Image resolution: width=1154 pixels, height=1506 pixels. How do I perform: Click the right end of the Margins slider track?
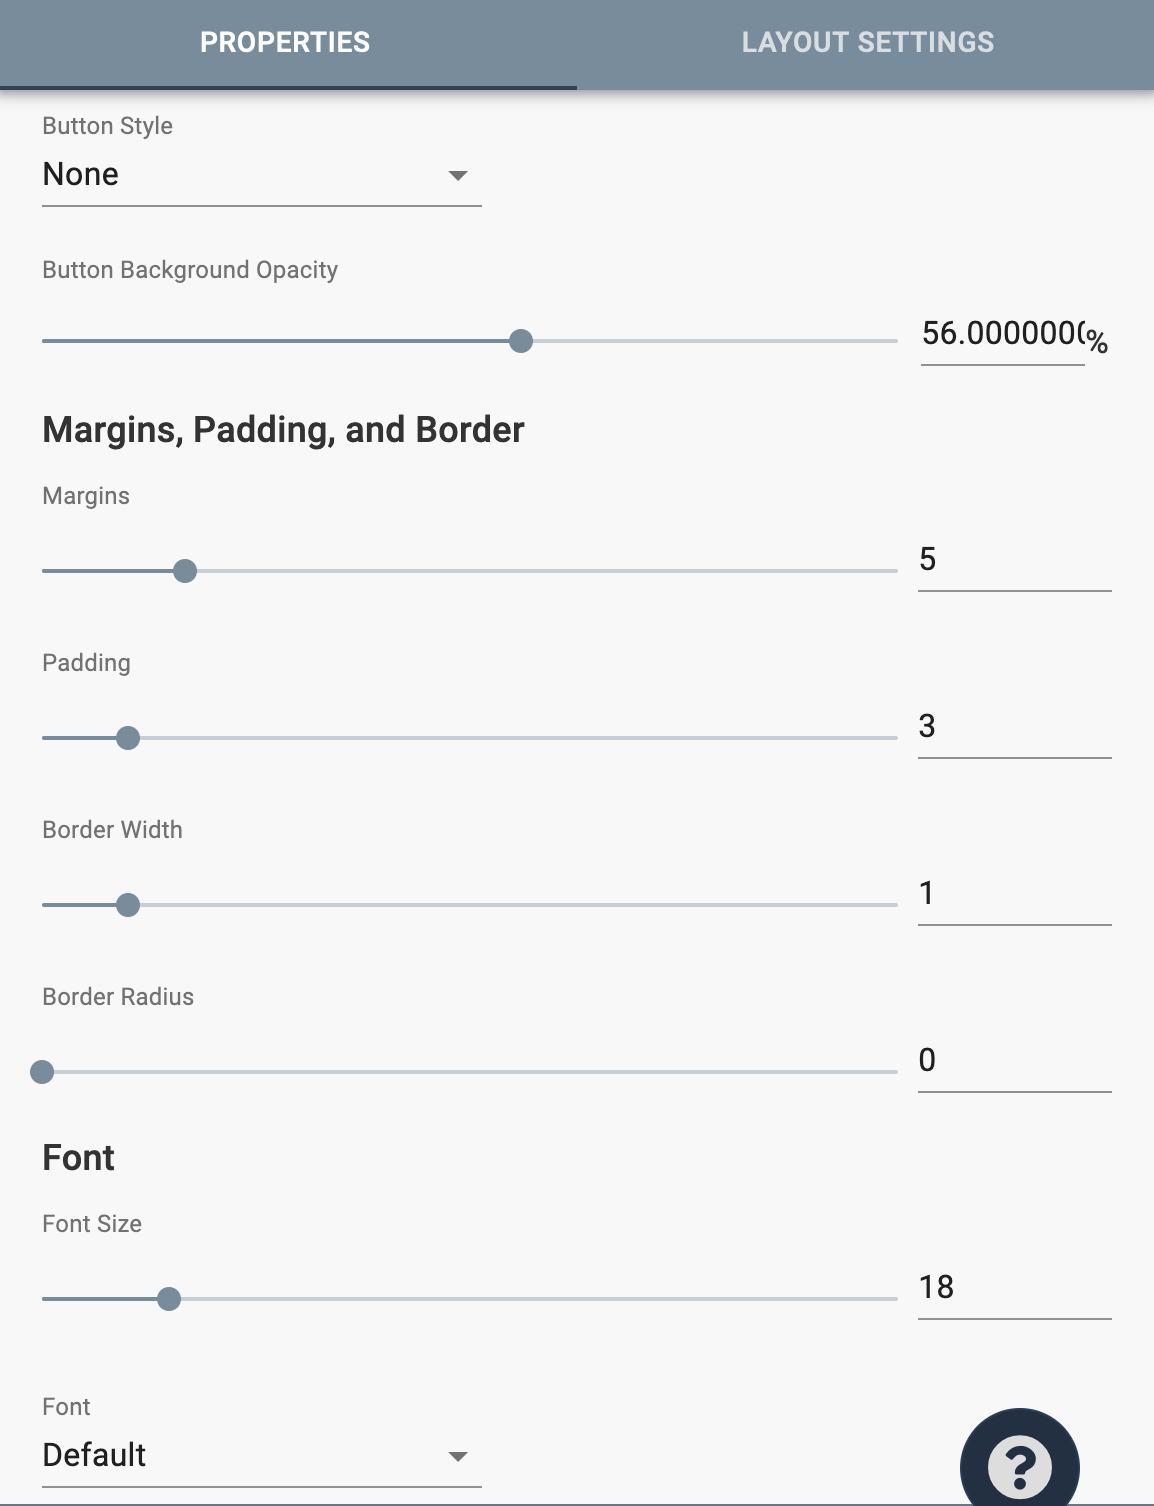893,571
